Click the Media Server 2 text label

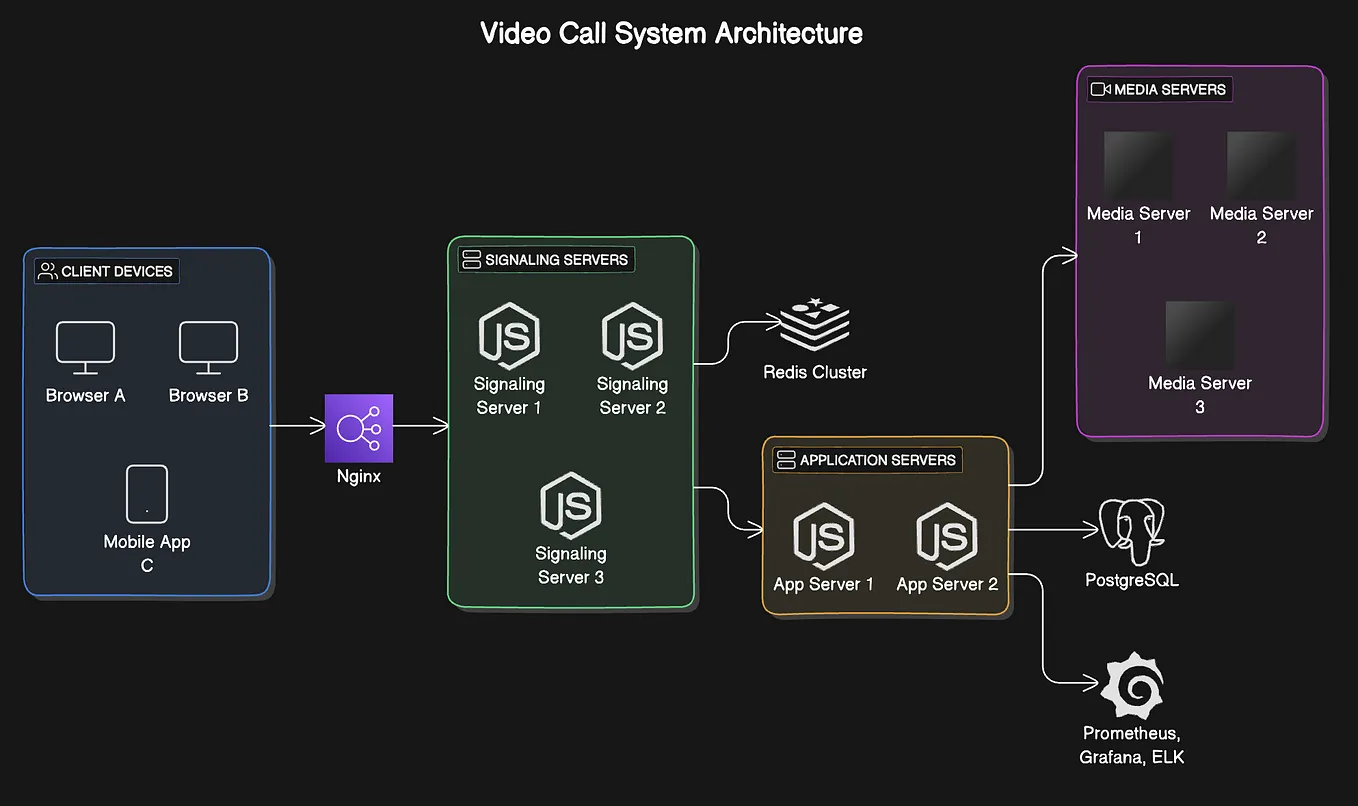point(1261,225)
